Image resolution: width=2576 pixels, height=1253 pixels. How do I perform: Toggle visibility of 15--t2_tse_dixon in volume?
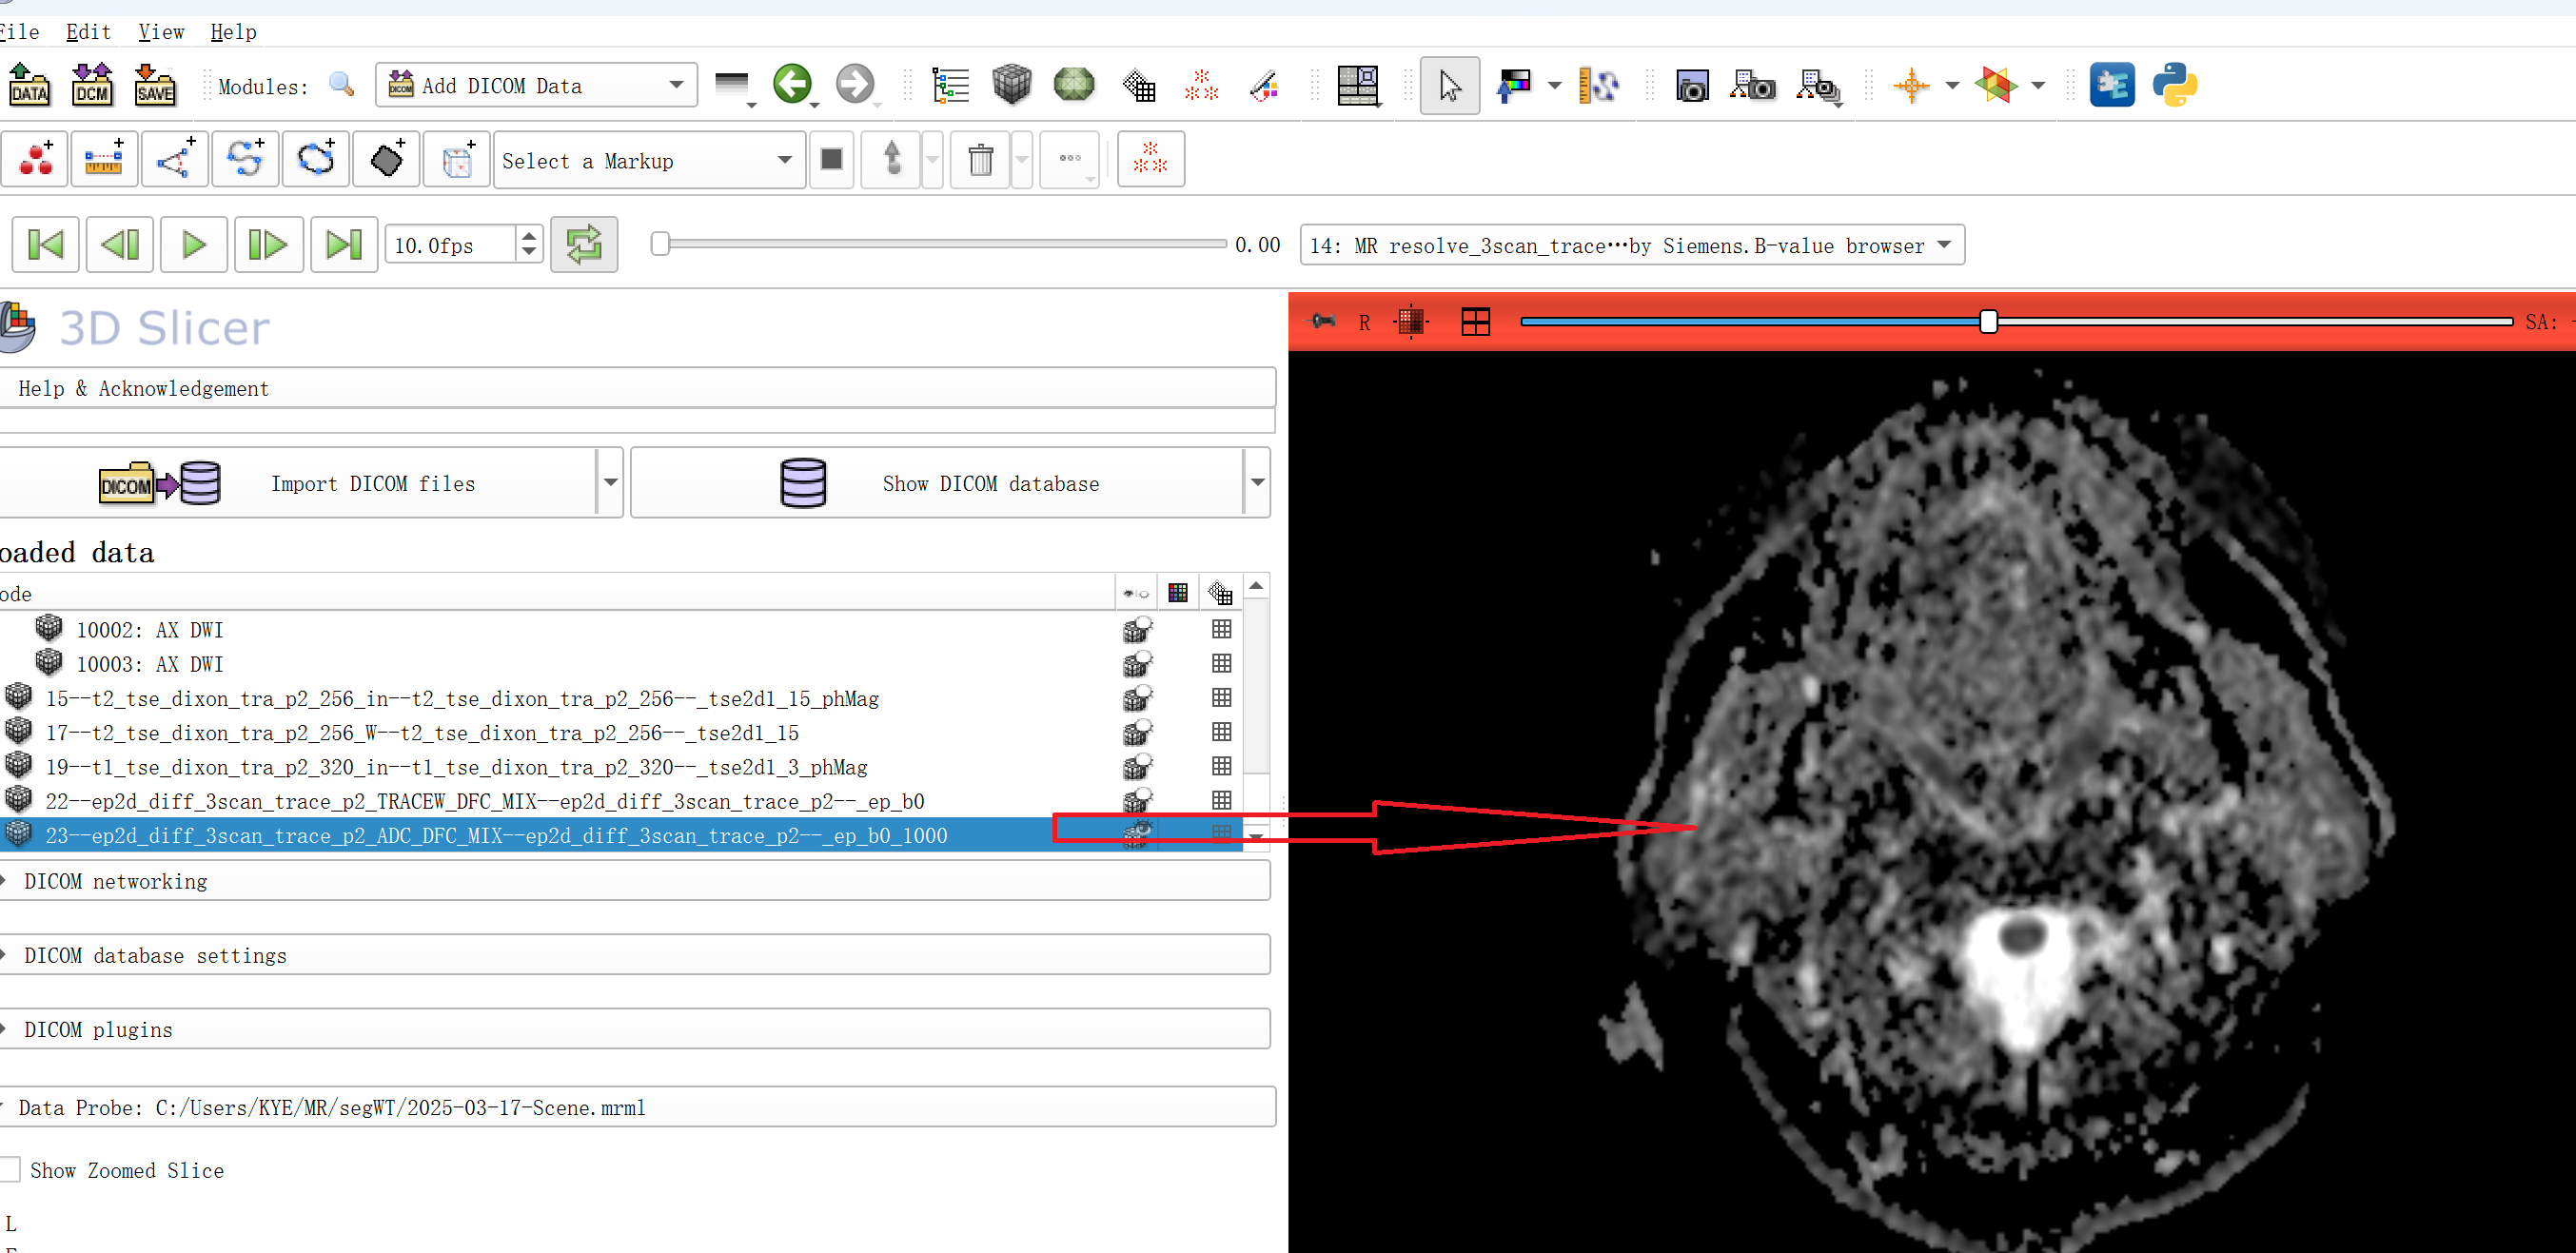1137,698
